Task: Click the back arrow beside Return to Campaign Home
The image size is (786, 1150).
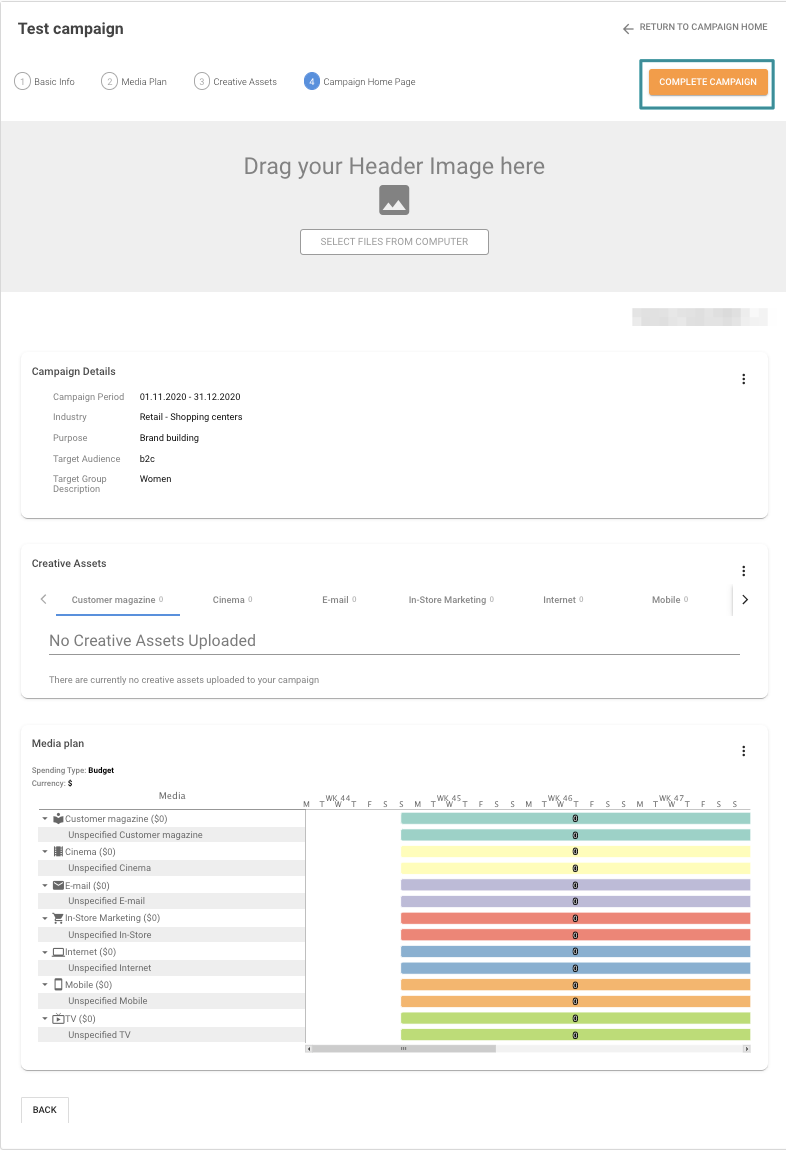Action: pyautogui.click(x=628, y=29)
